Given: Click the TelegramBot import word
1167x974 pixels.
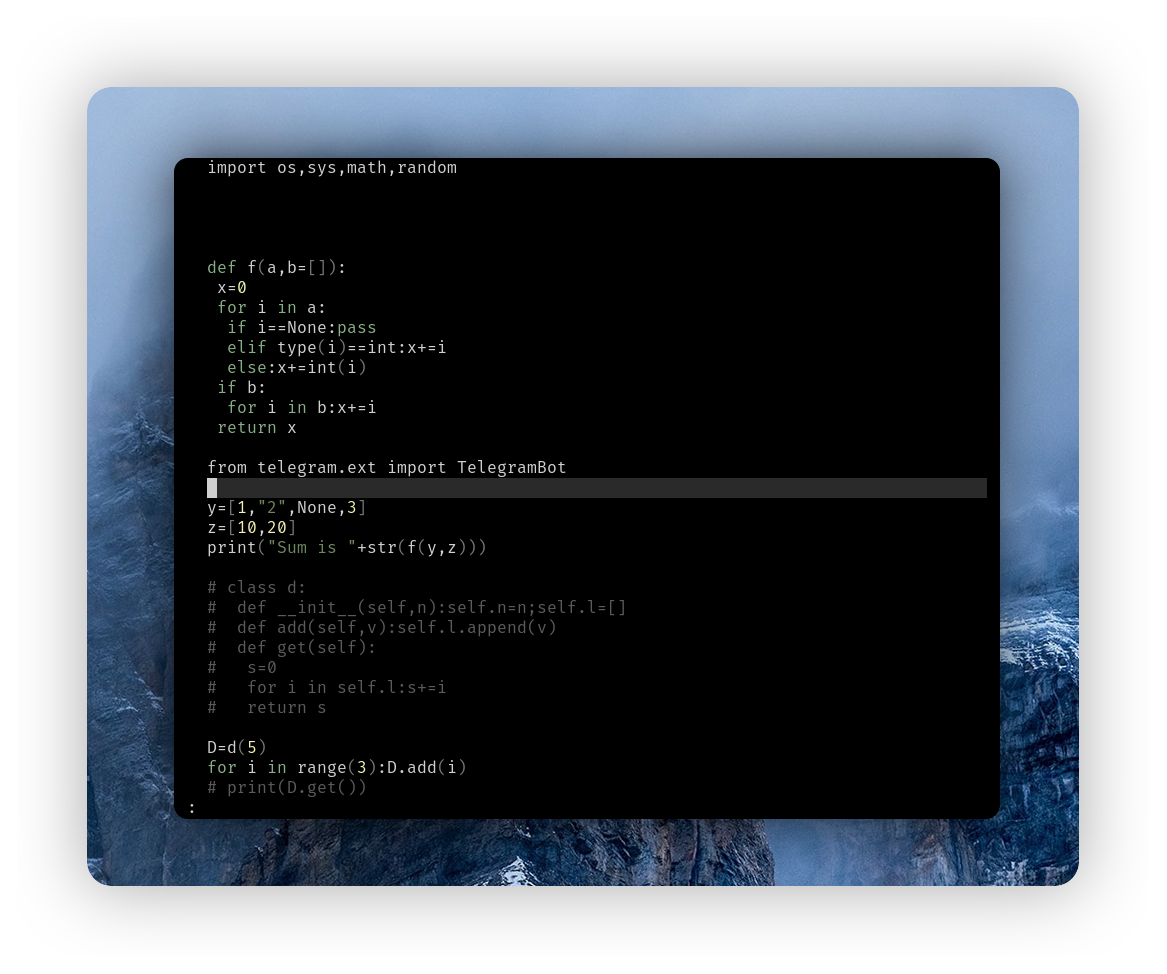Looking at the screenshot, I should click(x=511, y=468).
